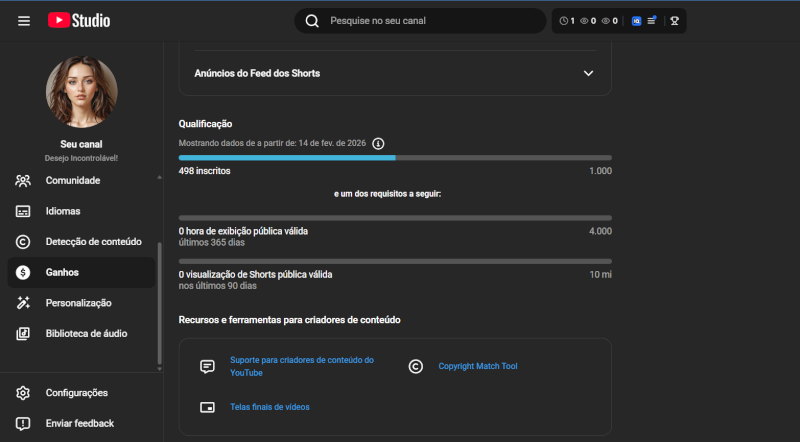
Task: Click the channel profile picture
Action: (x=81, y=91)
